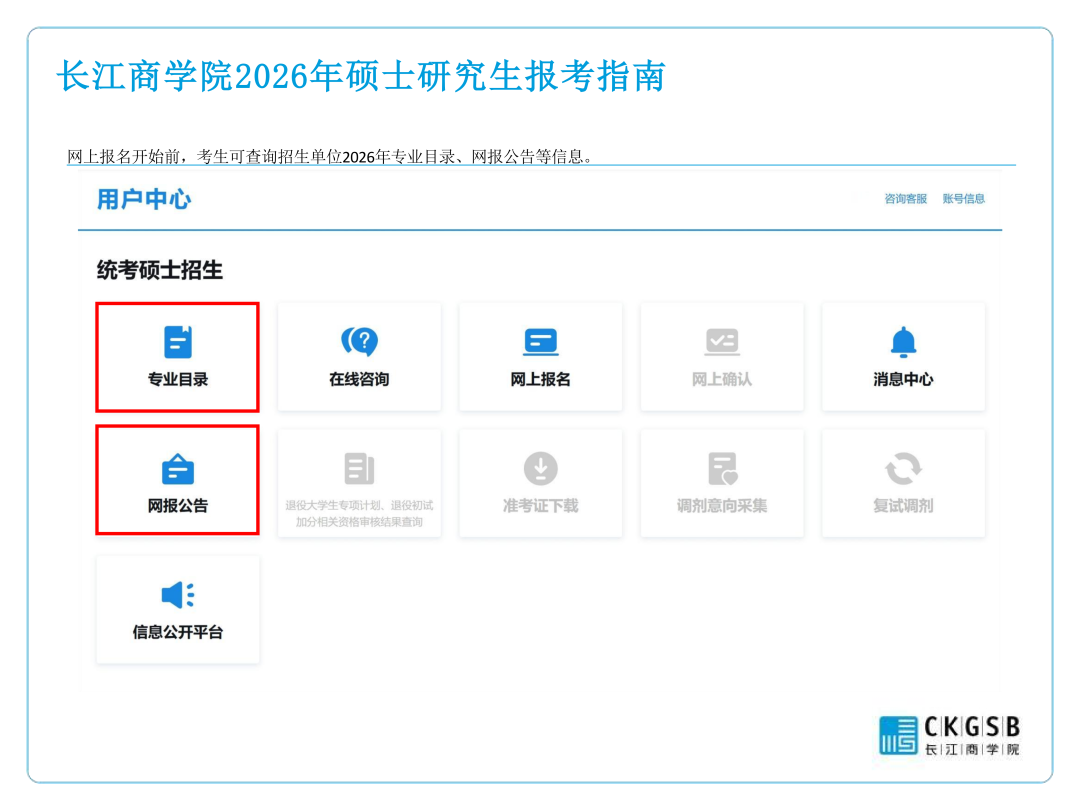Click the 网报公告 notice board icon
This screenshot has width=1080, height=810.
click(x=177, y=469)
